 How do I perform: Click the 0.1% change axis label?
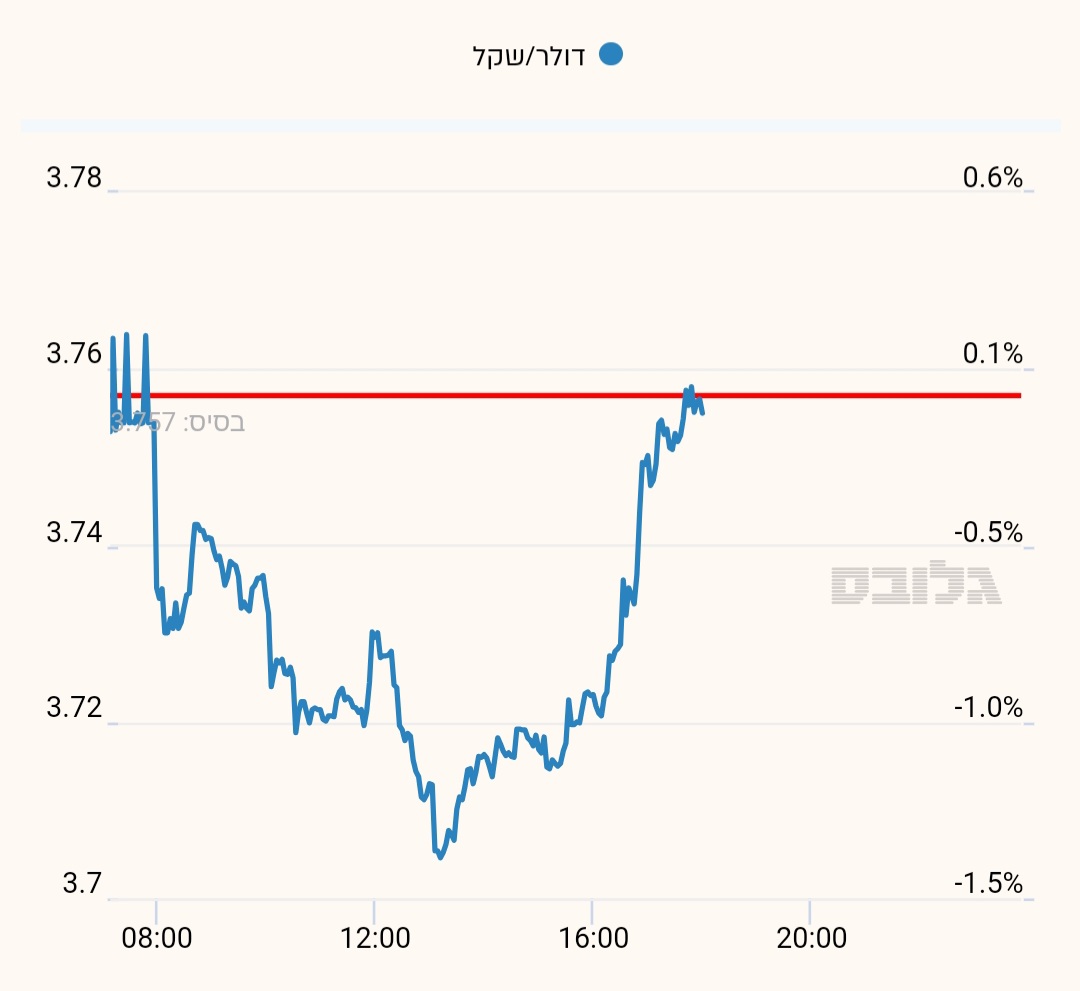(992, 354)
